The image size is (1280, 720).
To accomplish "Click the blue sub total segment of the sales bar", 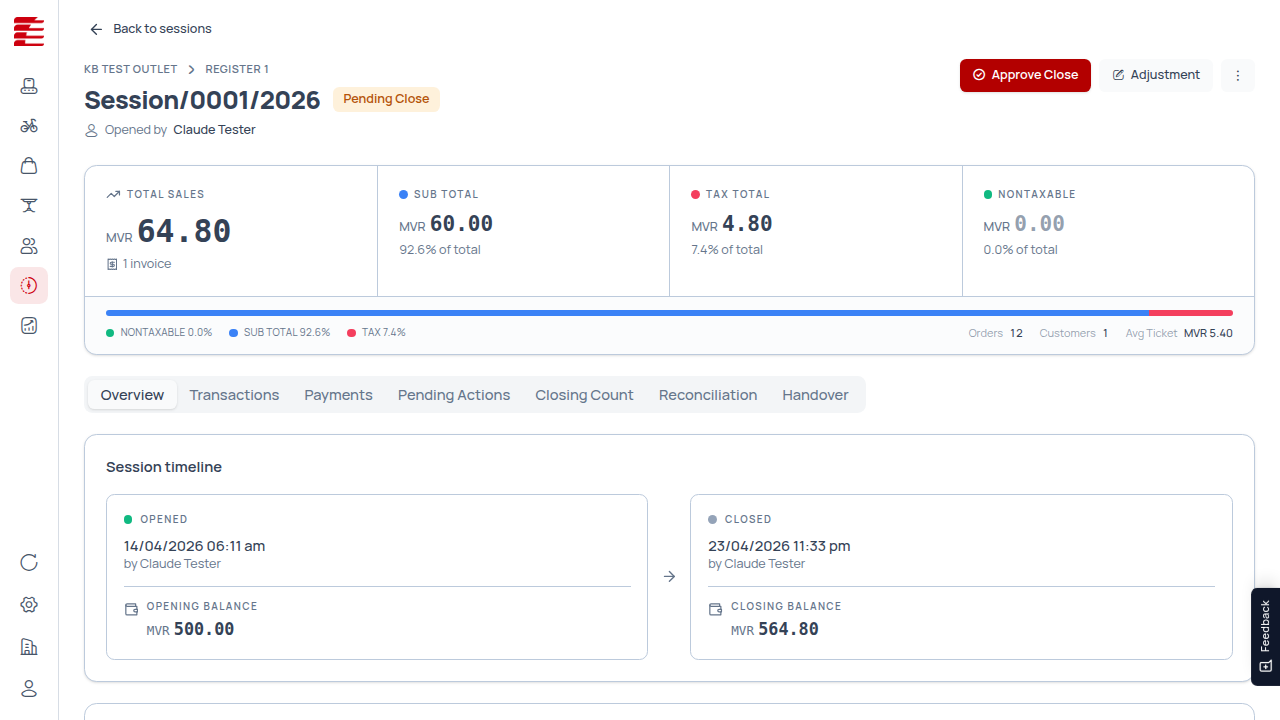I will point(627,313).
